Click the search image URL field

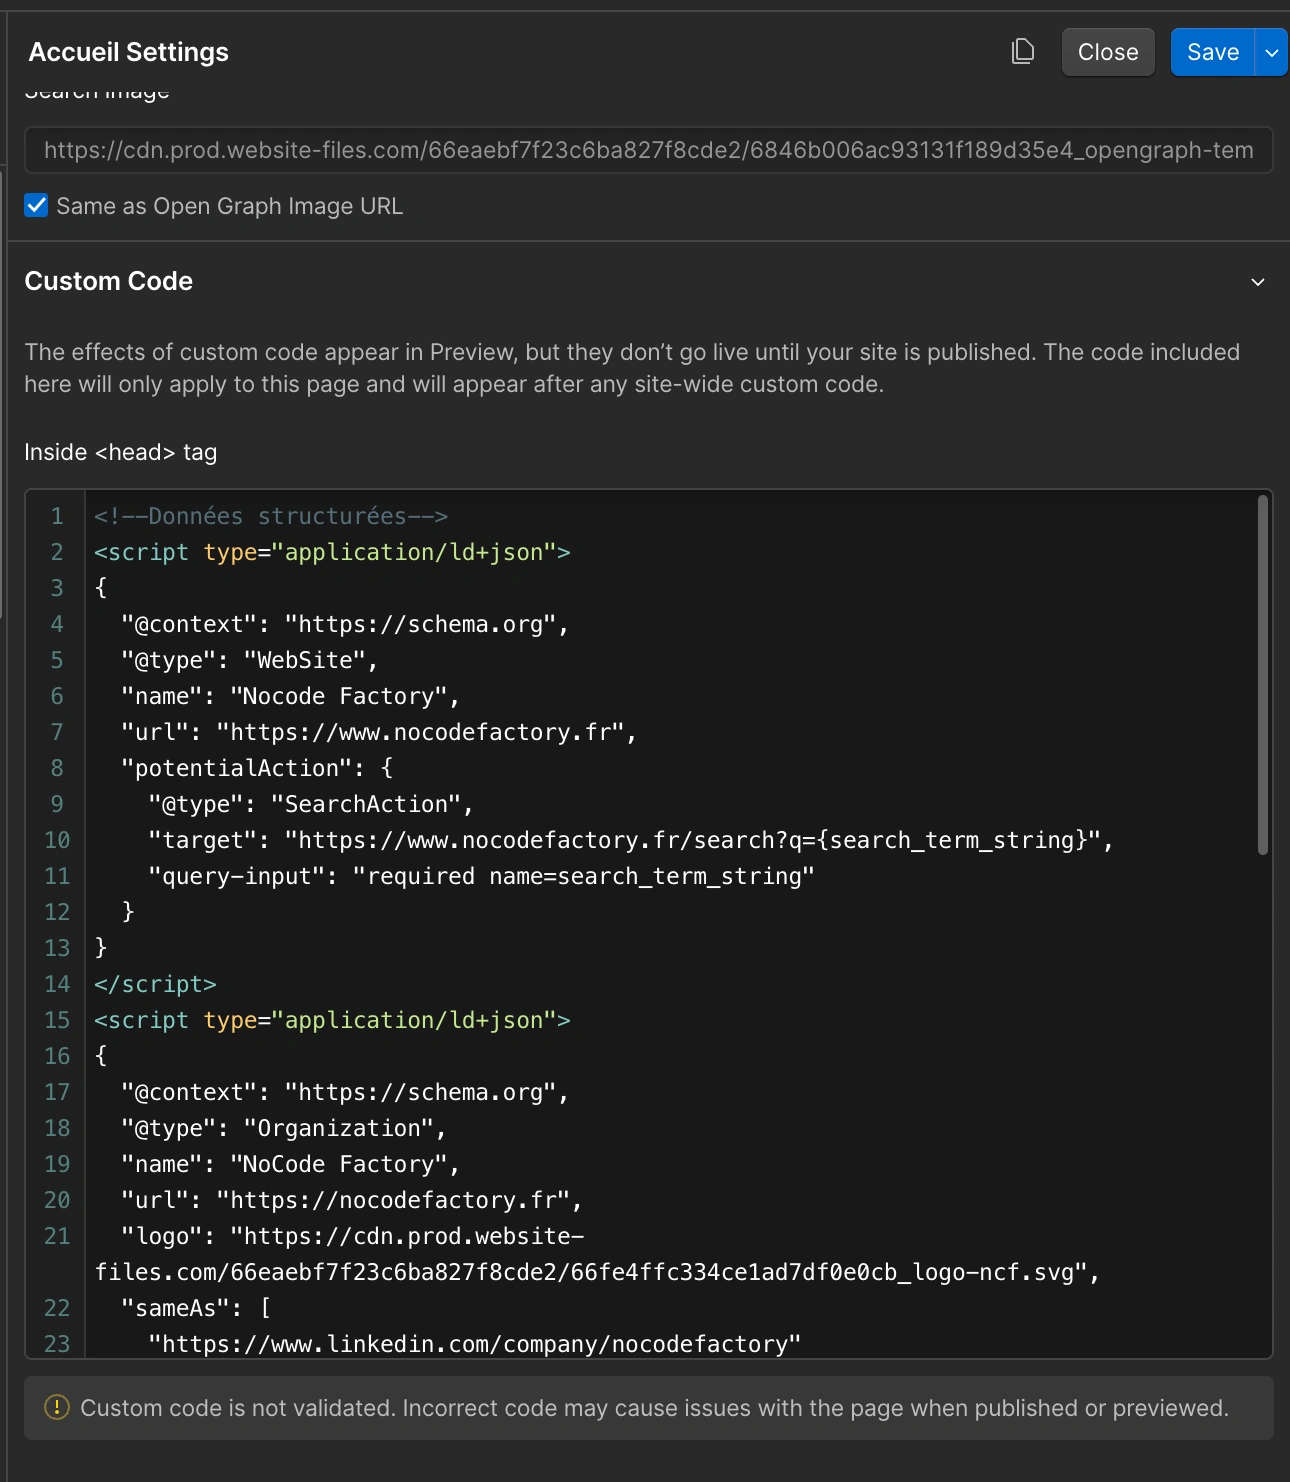(648, 150)
